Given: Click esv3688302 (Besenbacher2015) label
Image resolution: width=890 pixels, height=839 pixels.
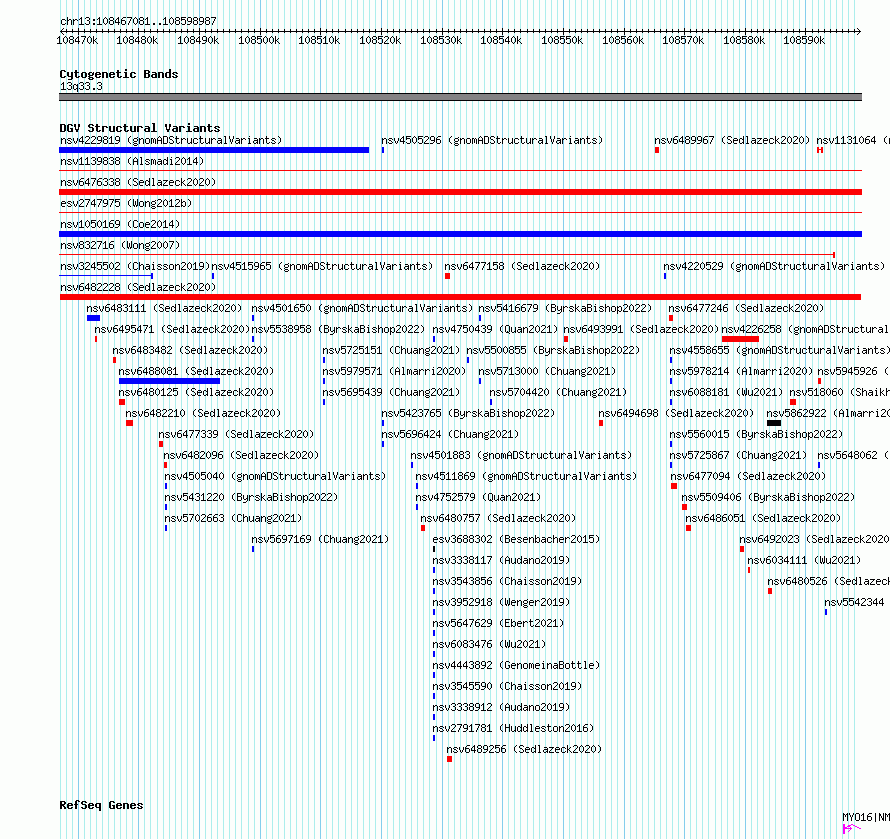Looking at the screenshot, I should coord(516,539).
